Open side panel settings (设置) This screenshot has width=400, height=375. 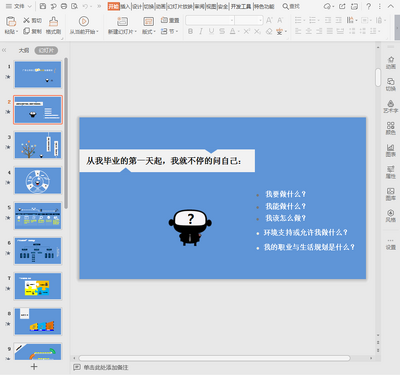click(x=391, y=244)
